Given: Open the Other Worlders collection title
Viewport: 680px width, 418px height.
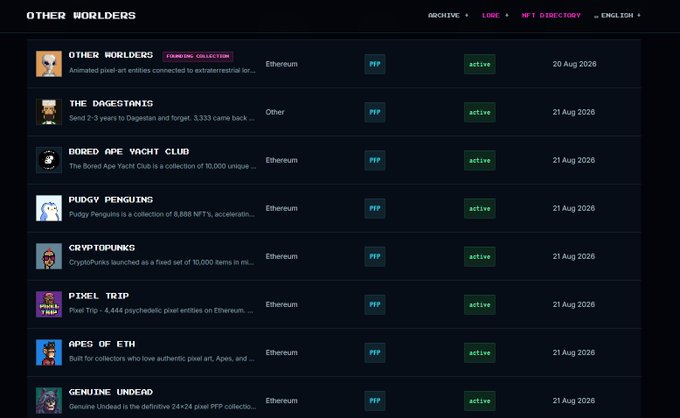Looking at the screenshot, I should tap(111, 55).
